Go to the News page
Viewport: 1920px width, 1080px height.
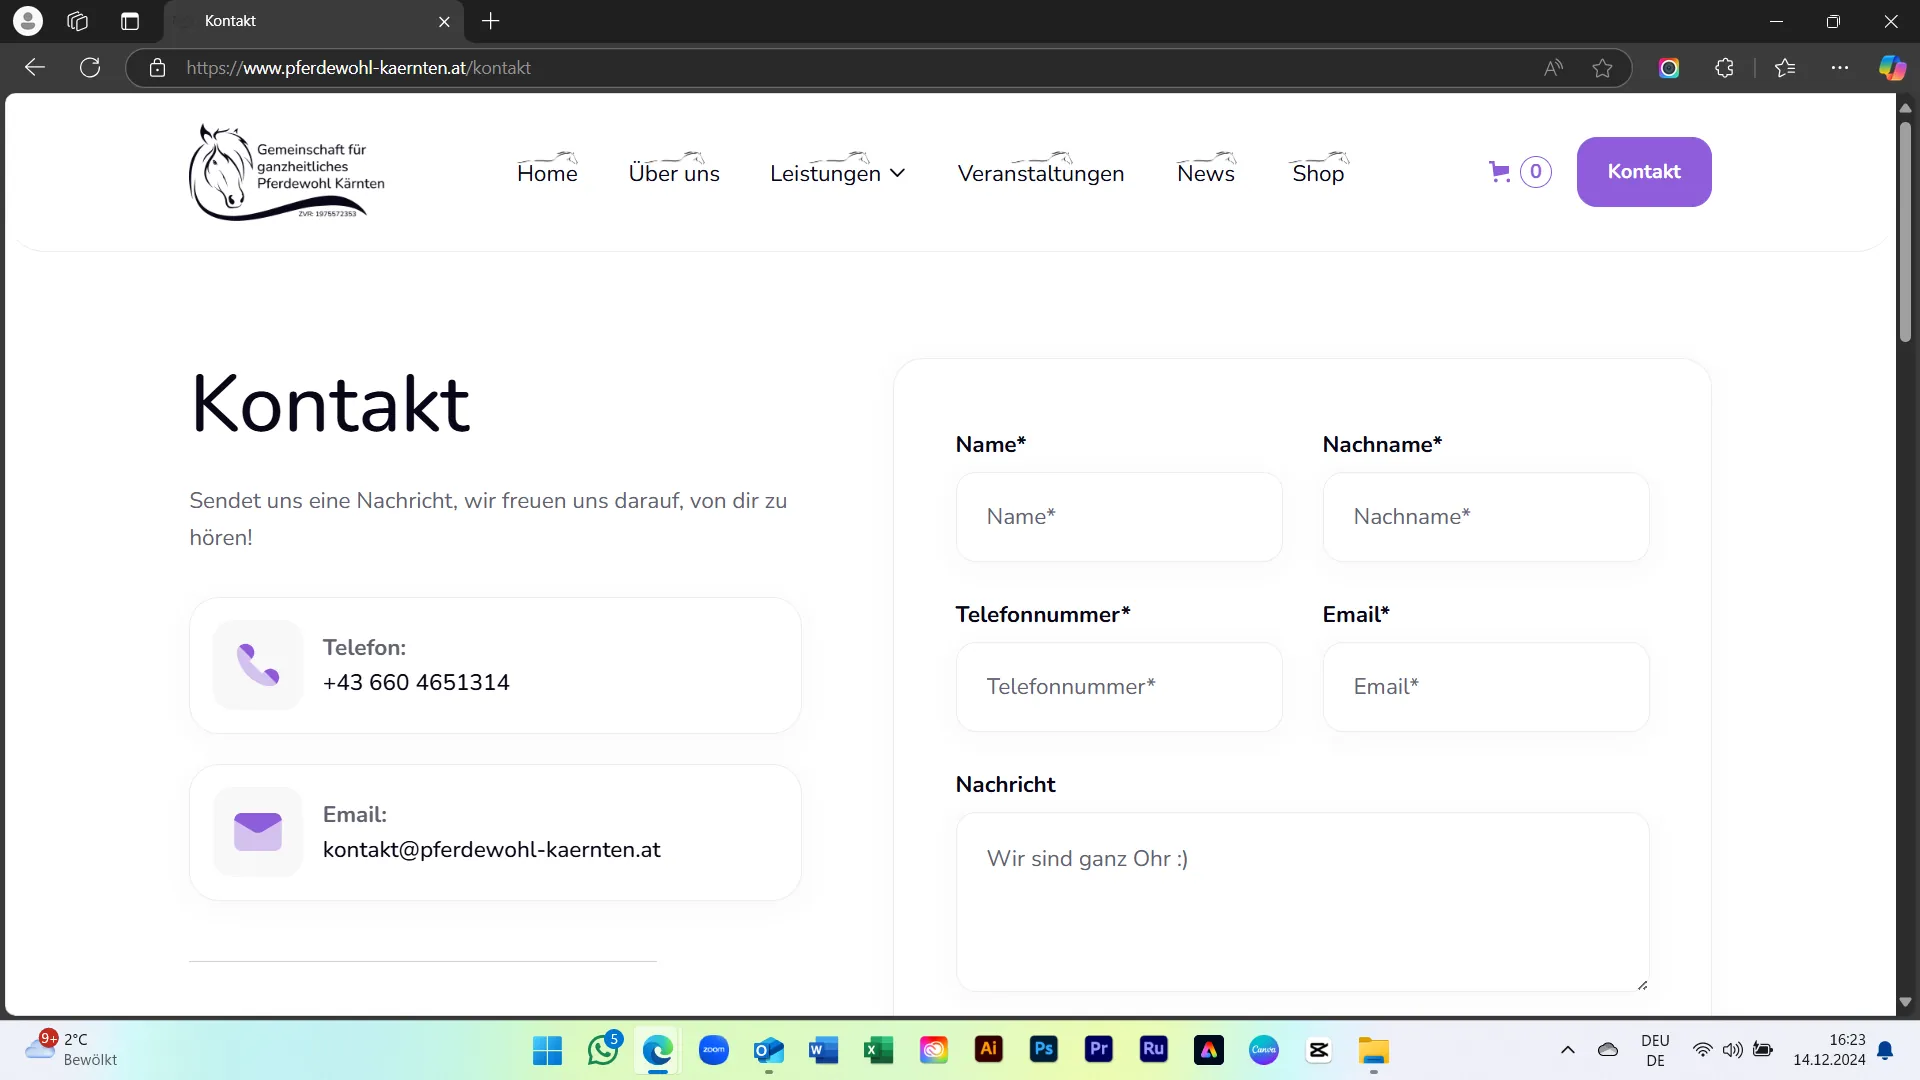1206,173
